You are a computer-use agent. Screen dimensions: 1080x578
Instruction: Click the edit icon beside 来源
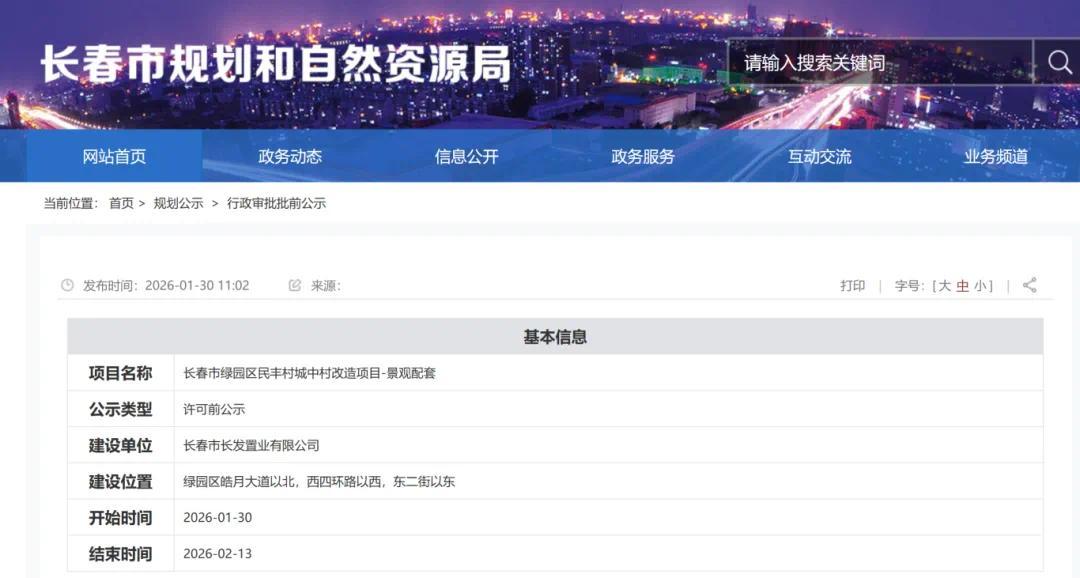295,285
